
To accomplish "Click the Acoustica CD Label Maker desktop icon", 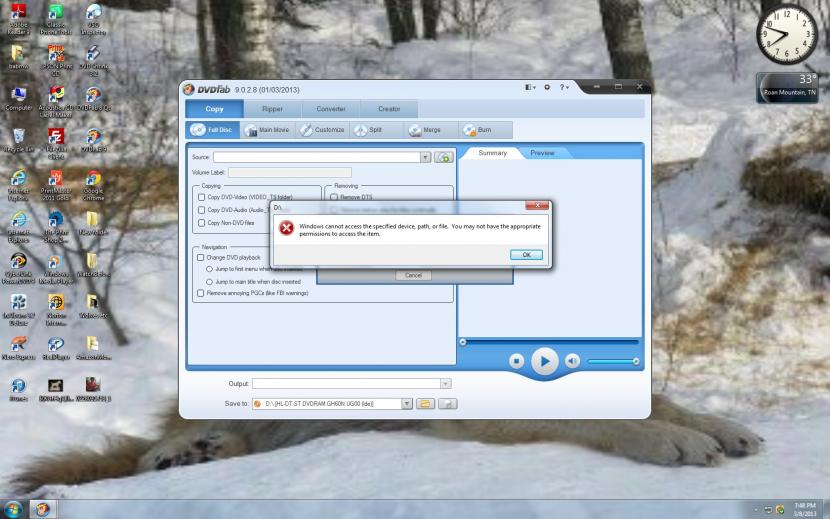I will tap(56, 102).
